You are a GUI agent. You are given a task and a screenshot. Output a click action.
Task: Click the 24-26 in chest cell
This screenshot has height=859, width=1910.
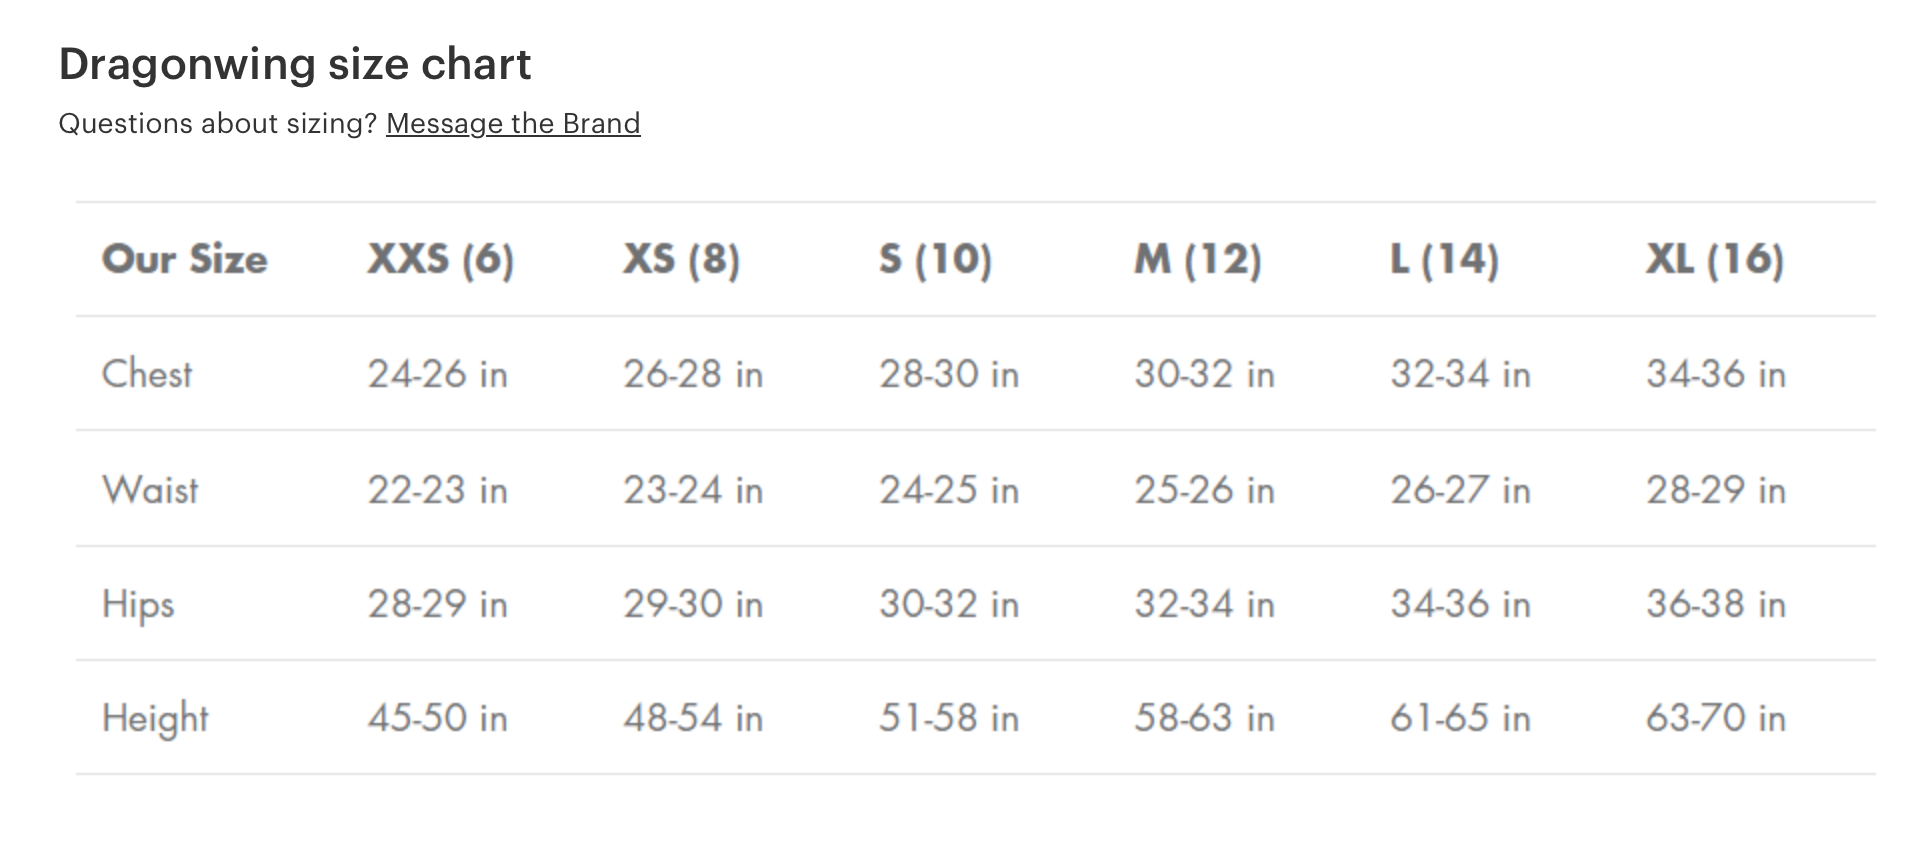(437, 374)
